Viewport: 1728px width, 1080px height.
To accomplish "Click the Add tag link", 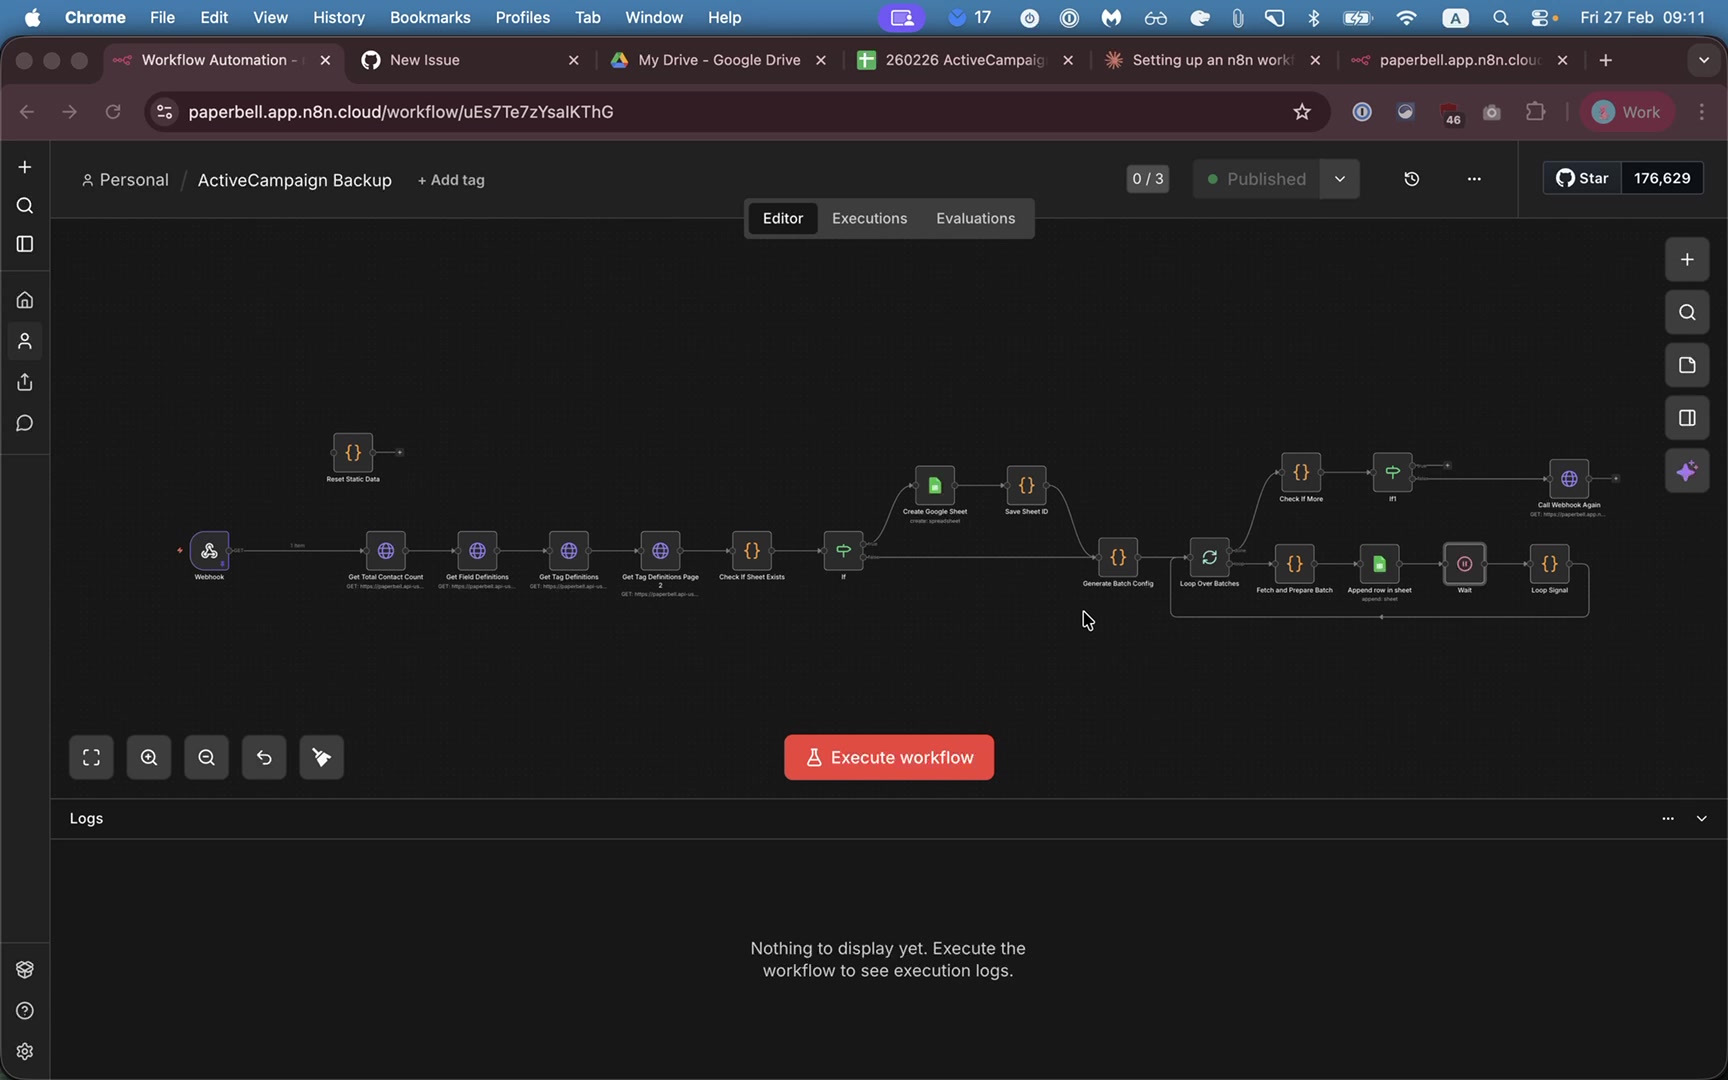I will click(451, 180).
